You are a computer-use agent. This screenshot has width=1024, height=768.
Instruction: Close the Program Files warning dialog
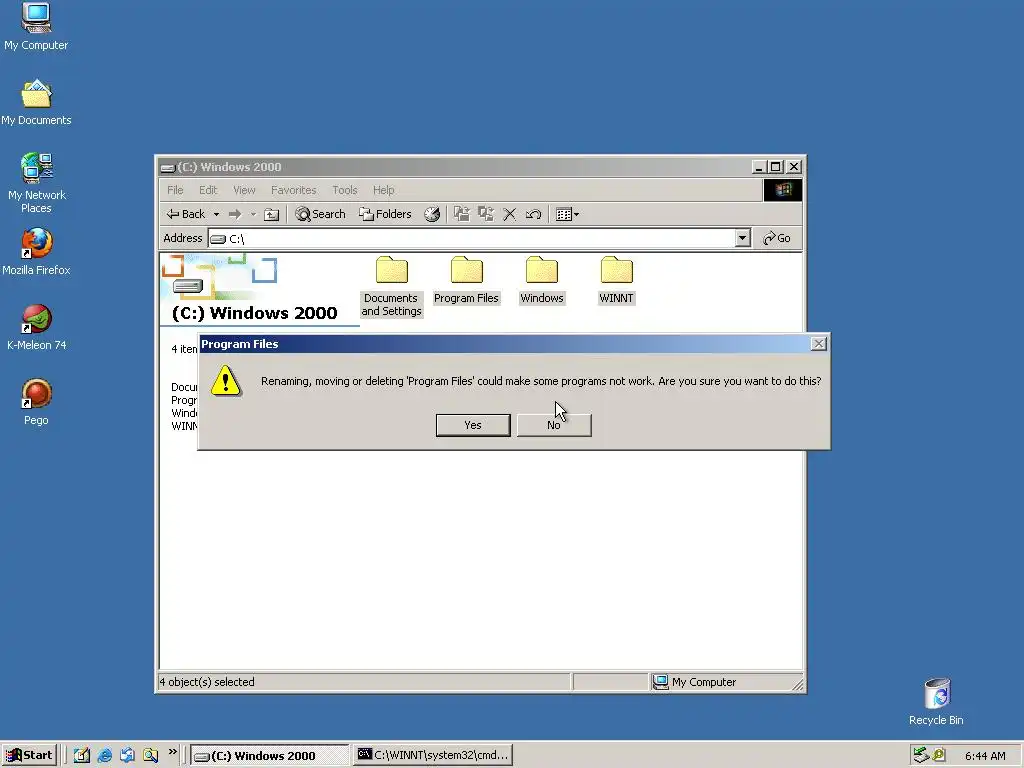tap(818, 344)
